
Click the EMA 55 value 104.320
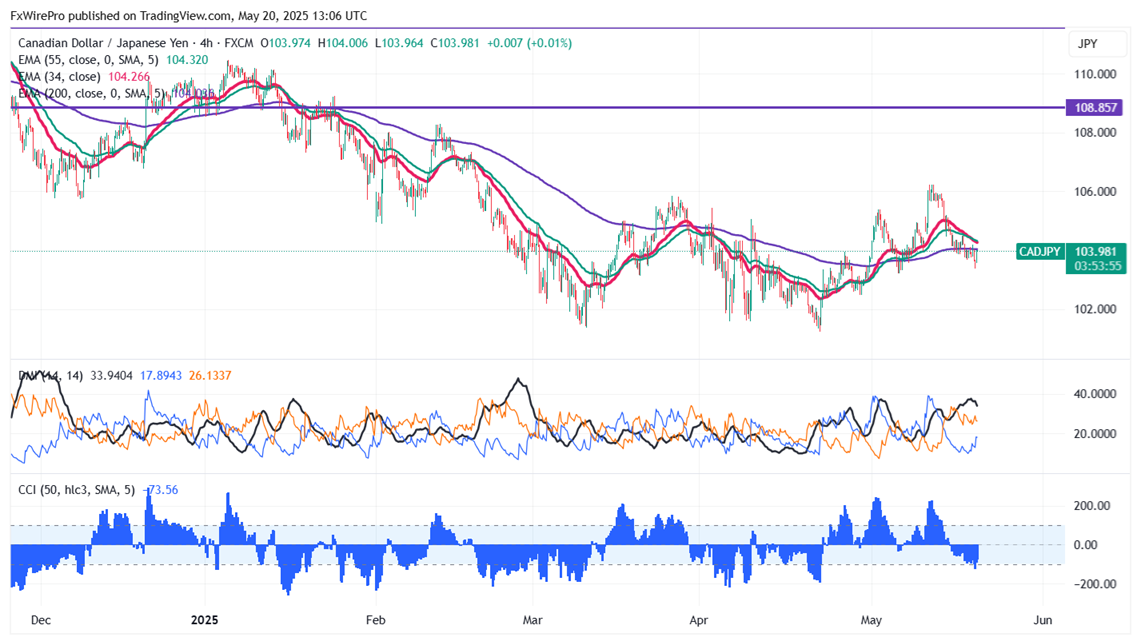(x=187, y=60)
